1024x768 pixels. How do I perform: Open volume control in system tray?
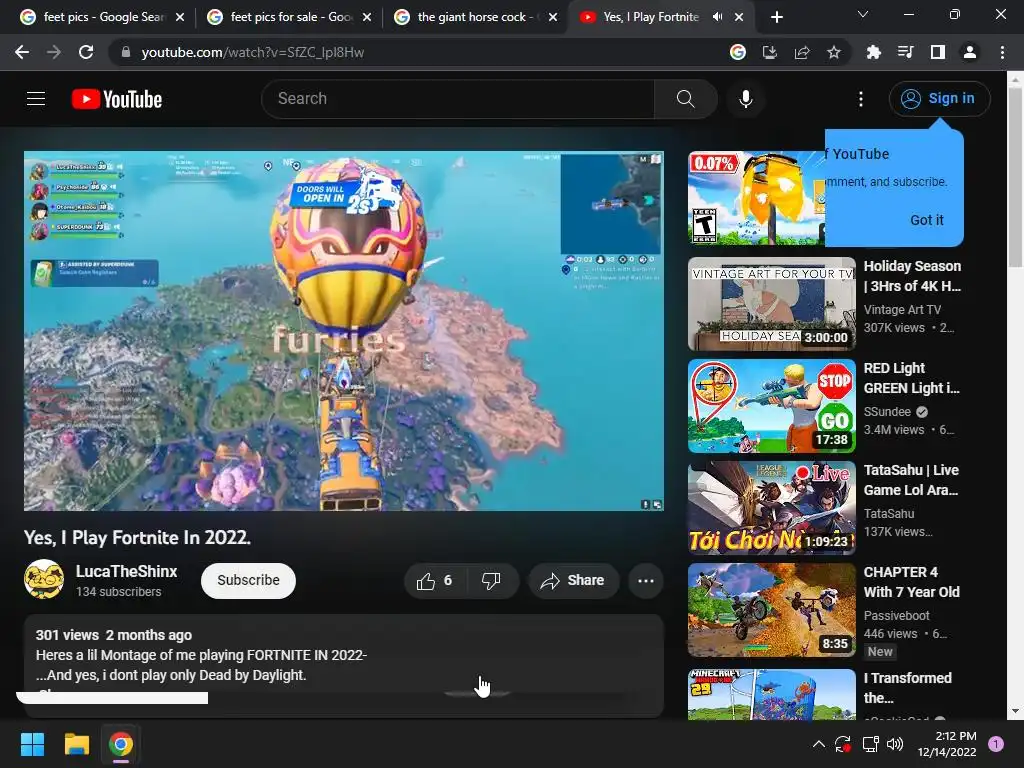895,744
